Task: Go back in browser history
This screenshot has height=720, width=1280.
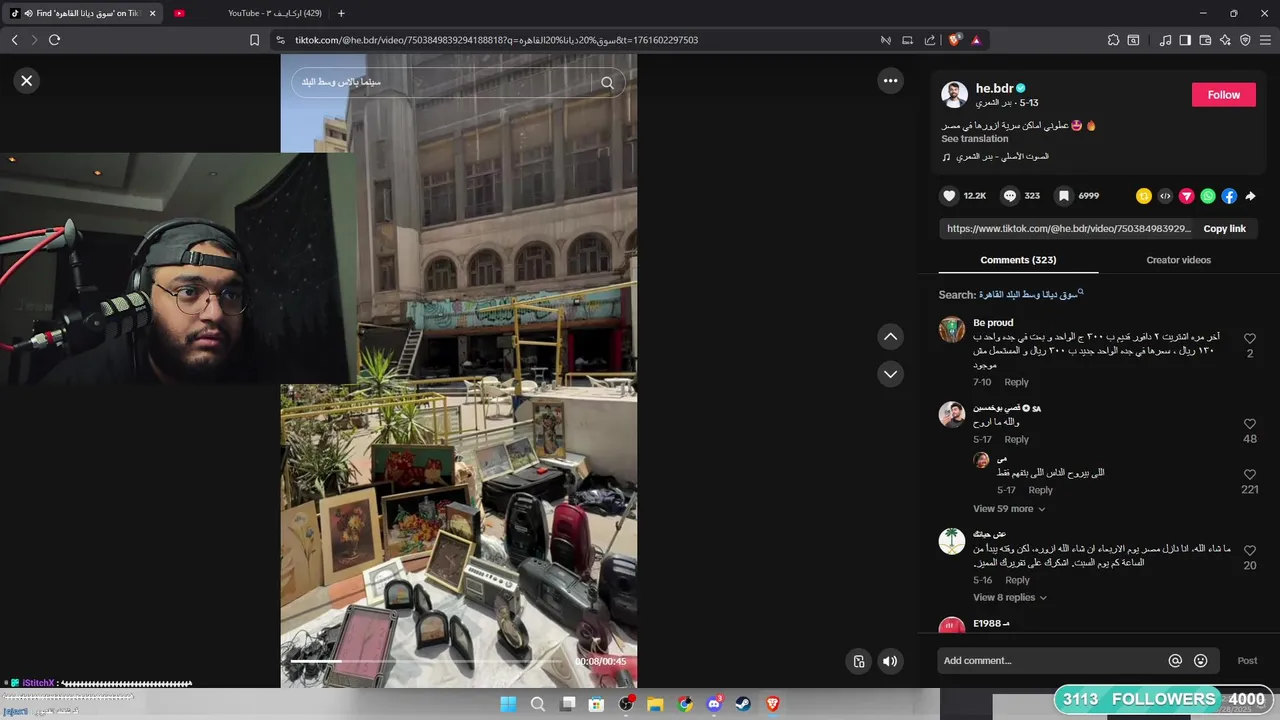Action: pos(14,40)
